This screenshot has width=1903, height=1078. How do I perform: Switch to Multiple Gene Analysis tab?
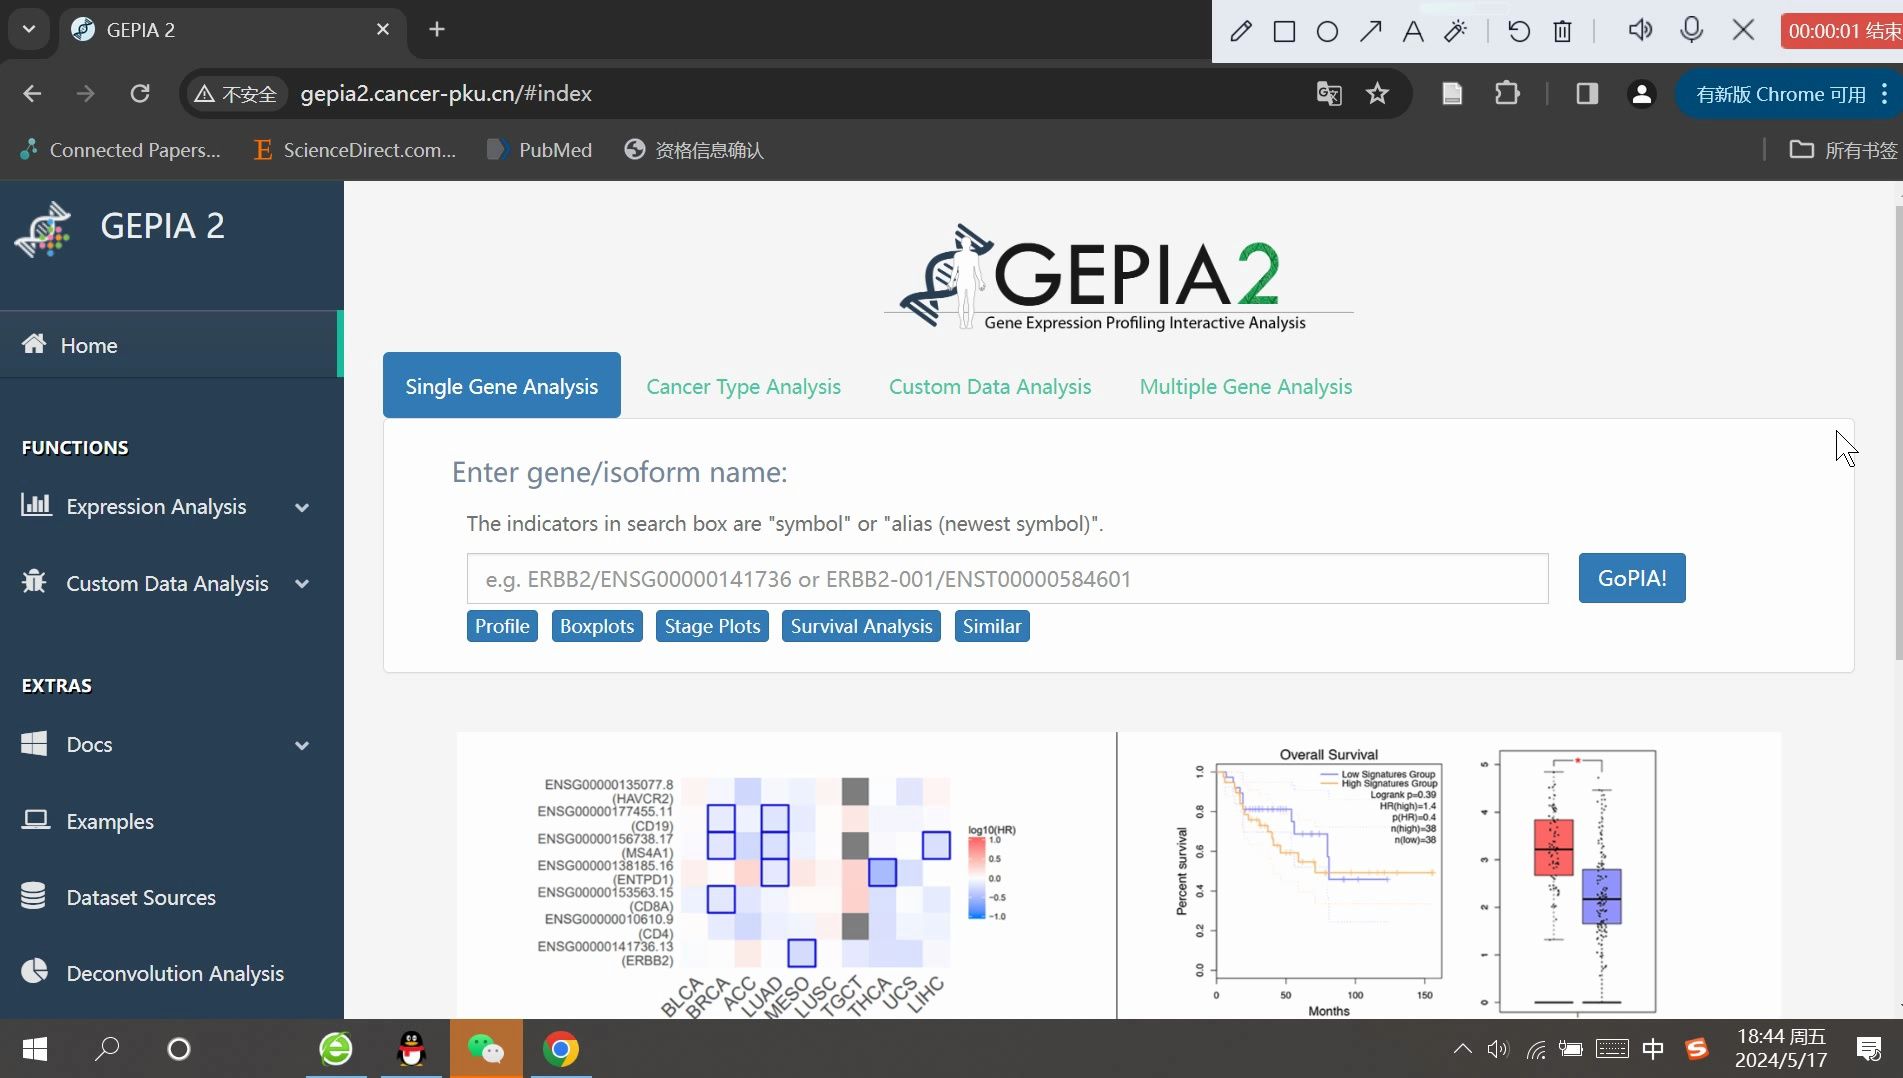(x=1246, y=386)
